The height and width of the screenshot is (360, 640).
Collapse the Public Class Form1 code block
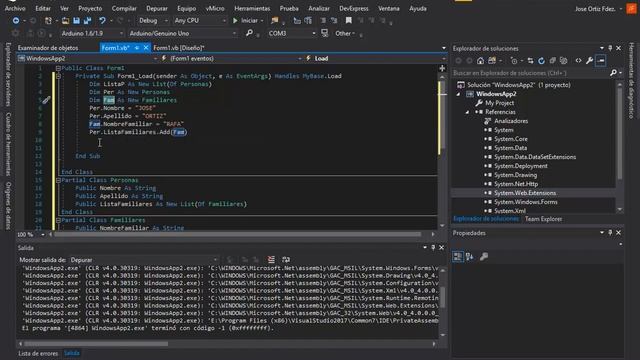pos(58,68)
